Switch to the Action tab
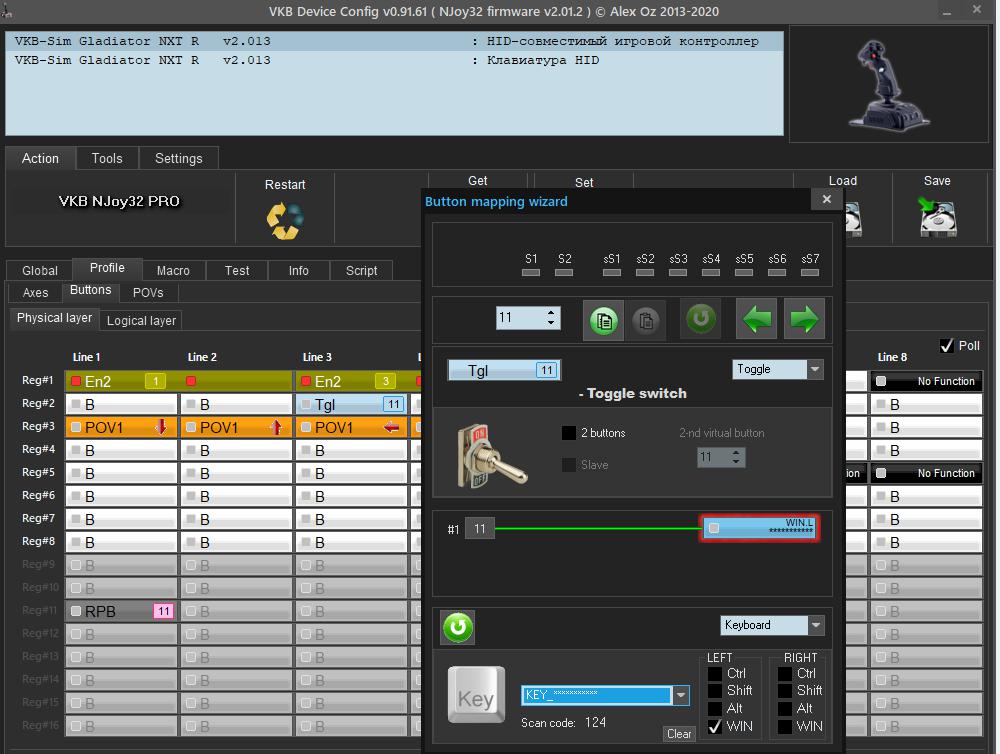The image size is (1000, 754). tap(40, 158)
